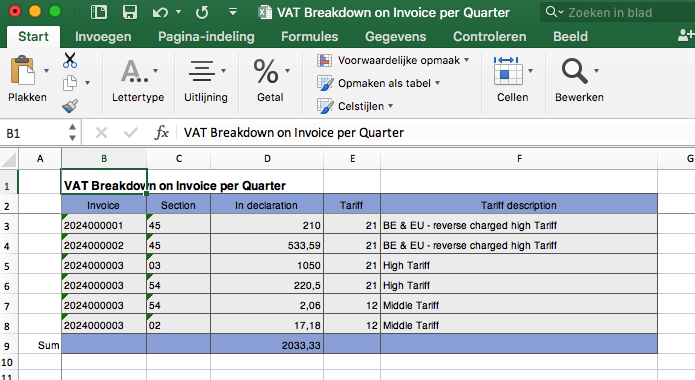Open the Bewerken magnifier tool
Image resolution: width=695 pixels, height=380 pixels.
pos(574,71)
